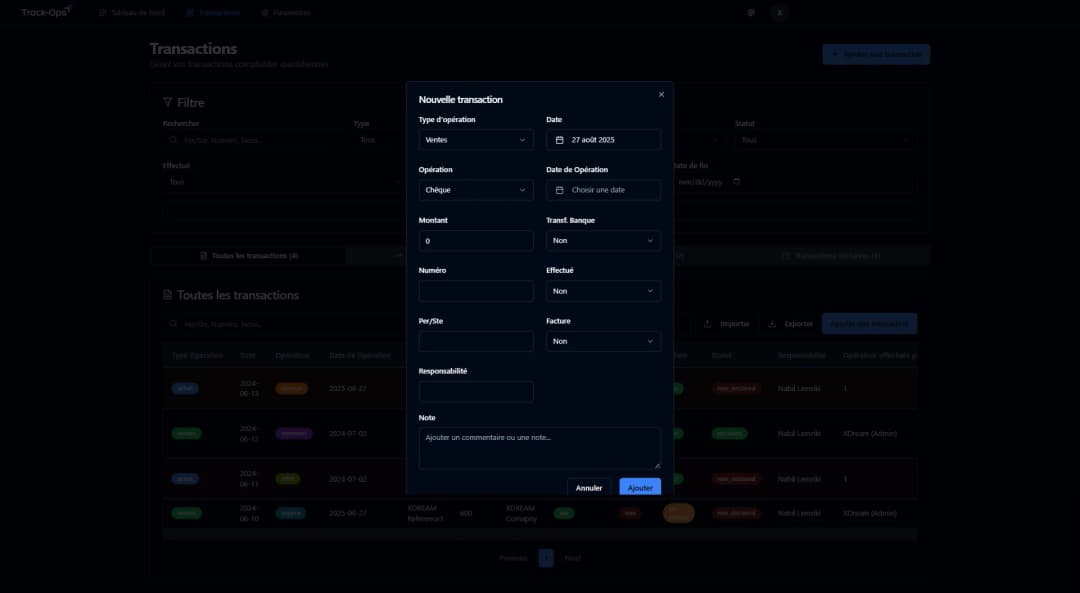Viewport: 1080px width, 593px height.
Task: Open the Transf. Banque dropdown
Action: point(603,240)
